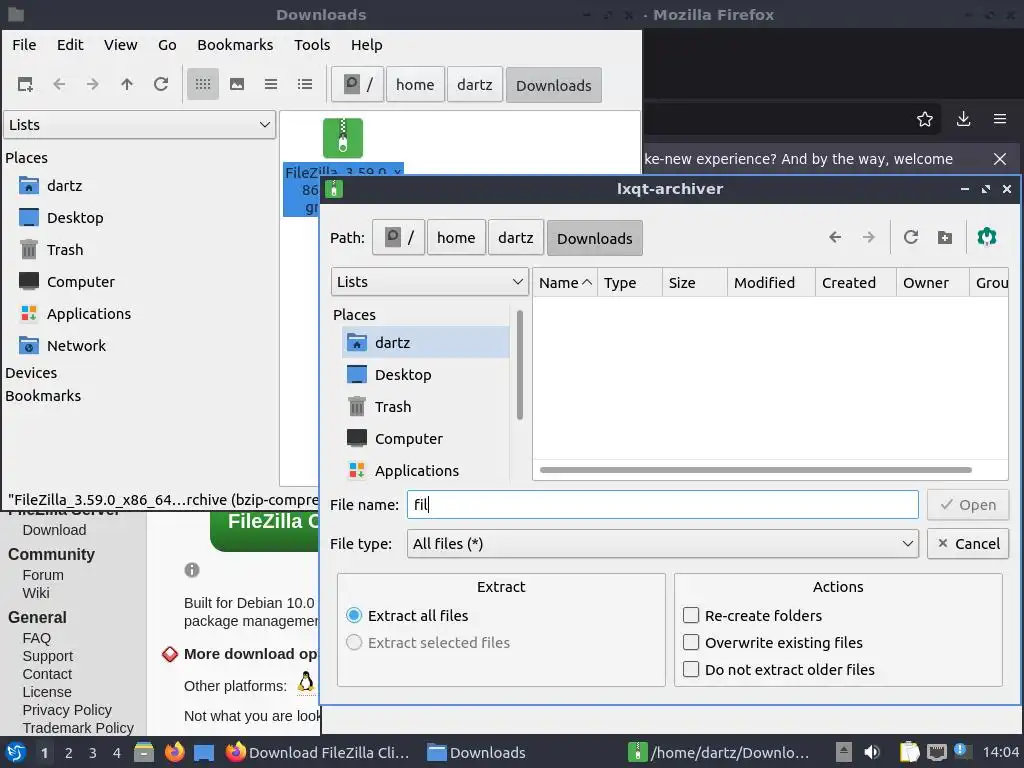1024x768 pixels.
Task: Show desktop via taskbar quick launch icon
Action: coord(204,752)
